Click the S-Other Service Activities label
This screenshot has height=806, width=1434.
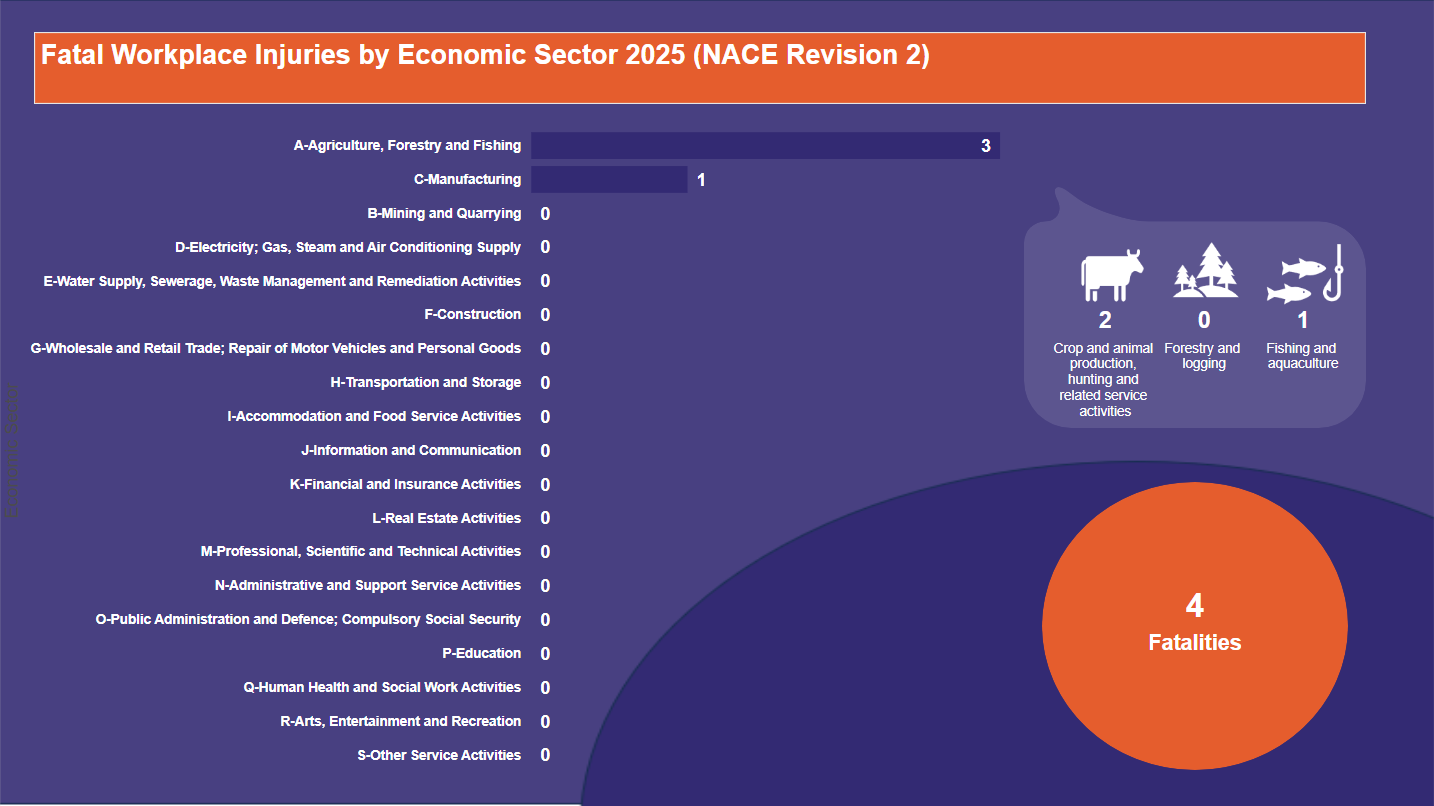pyautogui.click(x=439, y=755)
